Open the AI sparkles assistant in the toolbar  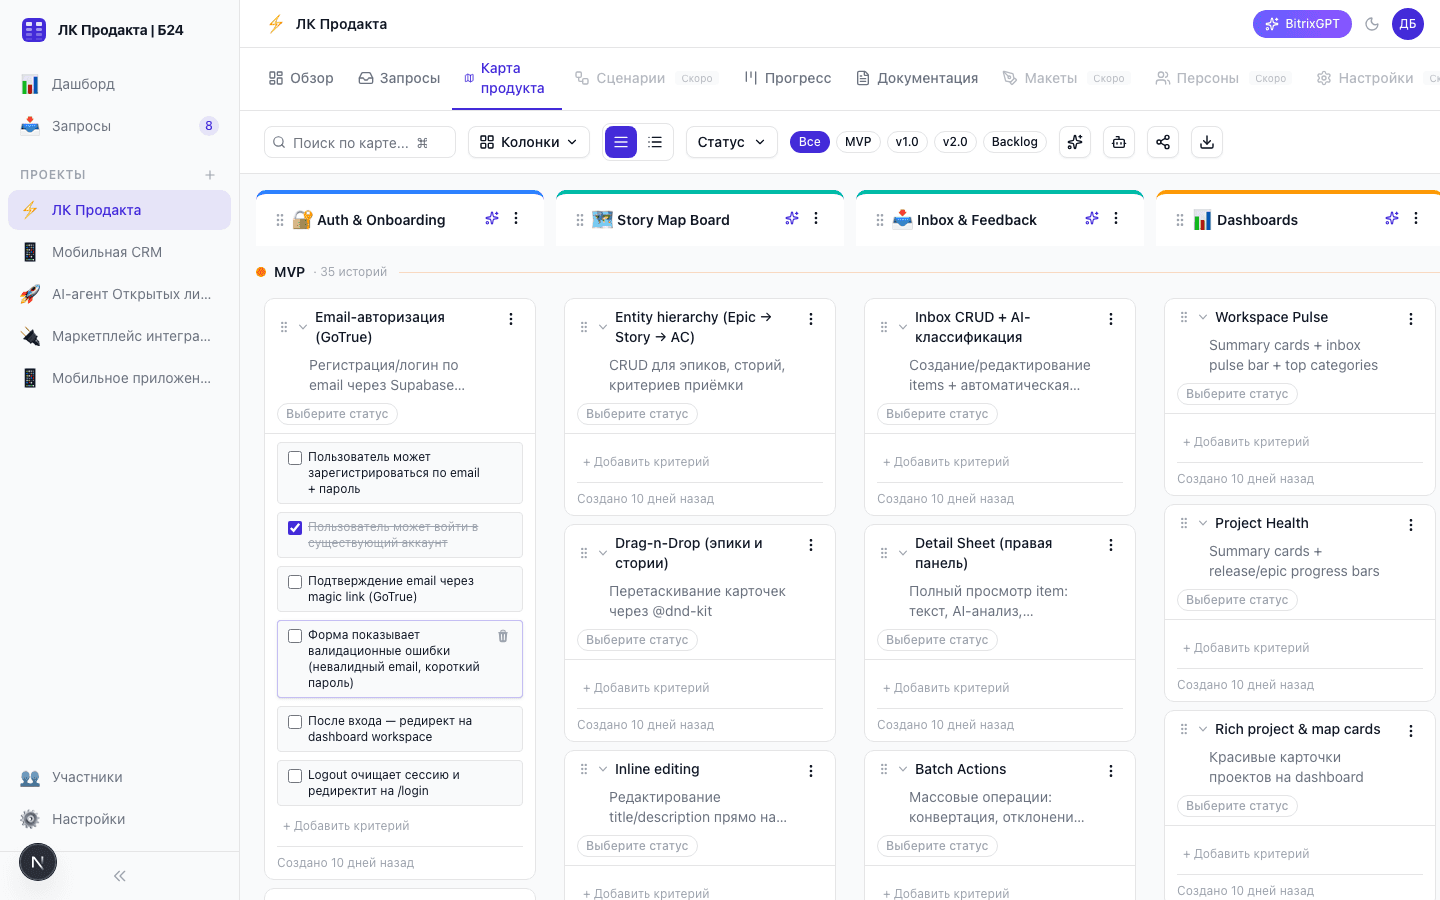point(1075,142)
